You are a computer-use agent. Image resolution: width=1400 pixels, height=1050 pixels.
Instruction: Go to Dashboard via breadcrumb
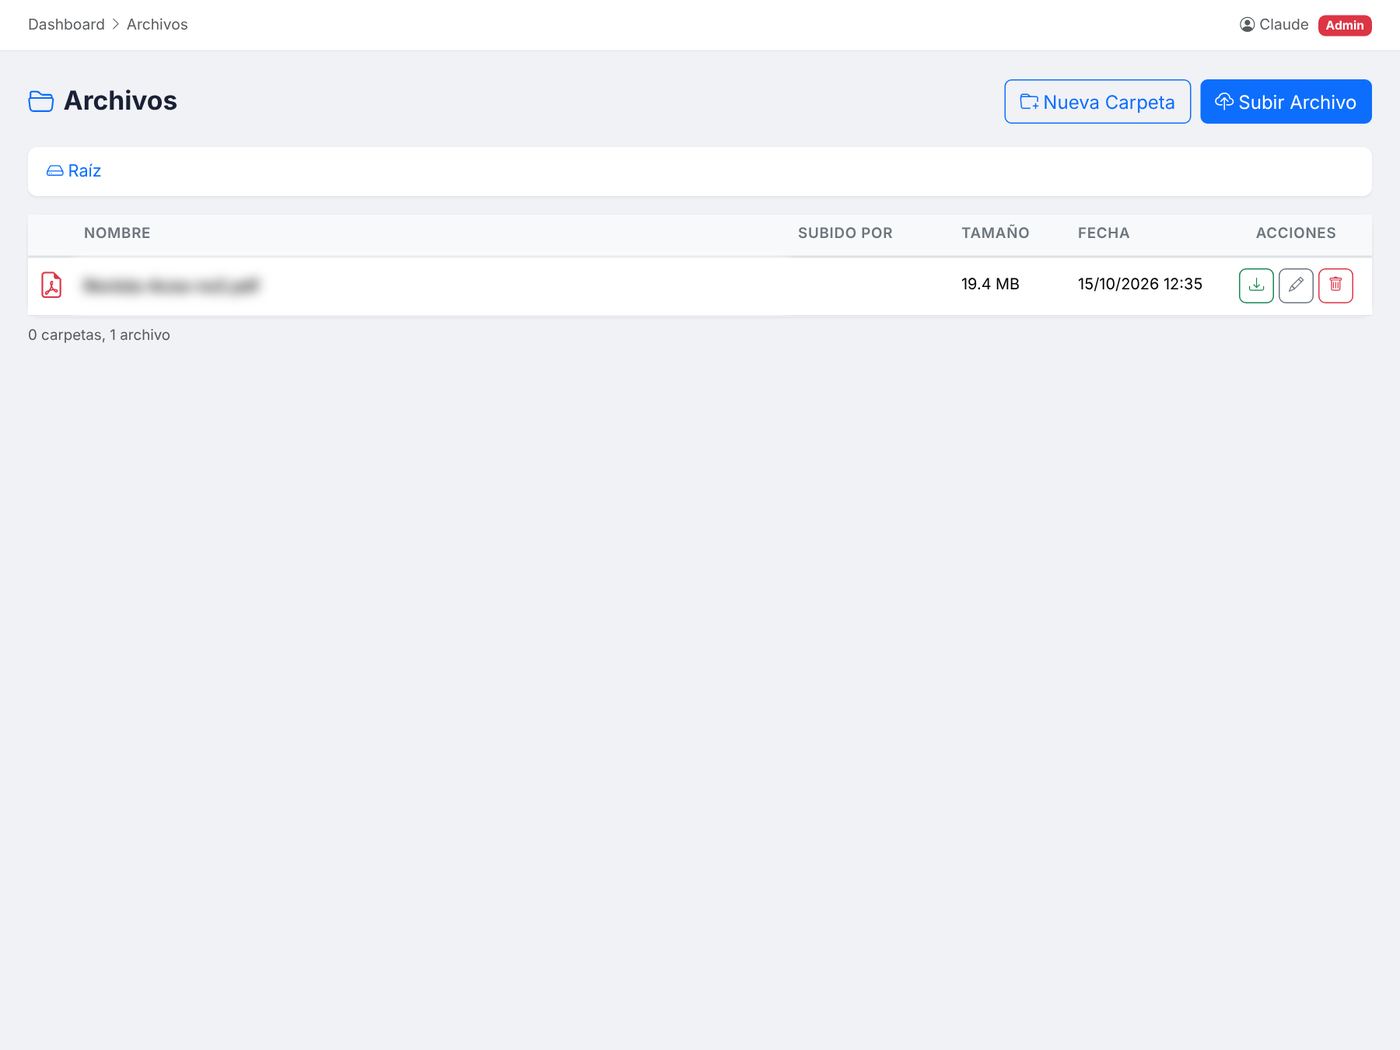66,25
